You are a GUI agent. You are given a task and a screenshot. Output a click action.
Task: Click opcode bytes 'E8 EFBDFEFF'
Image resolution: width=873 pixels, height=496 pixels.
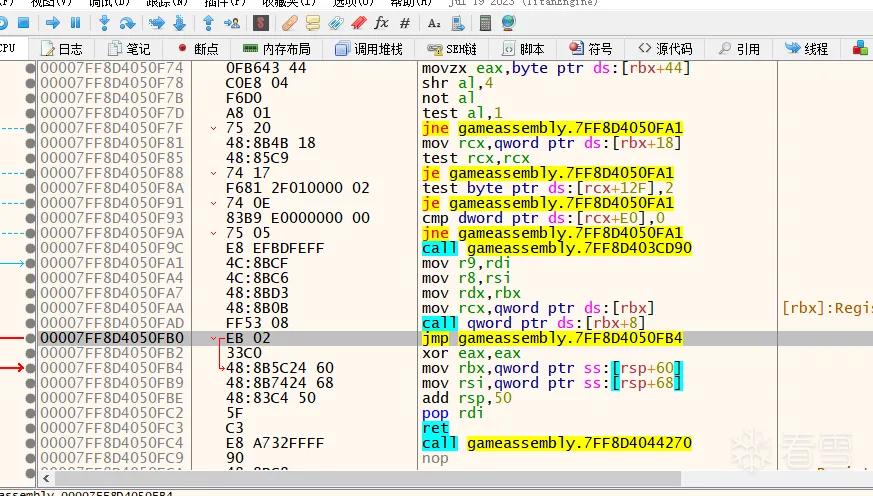[x=275, y=248]
